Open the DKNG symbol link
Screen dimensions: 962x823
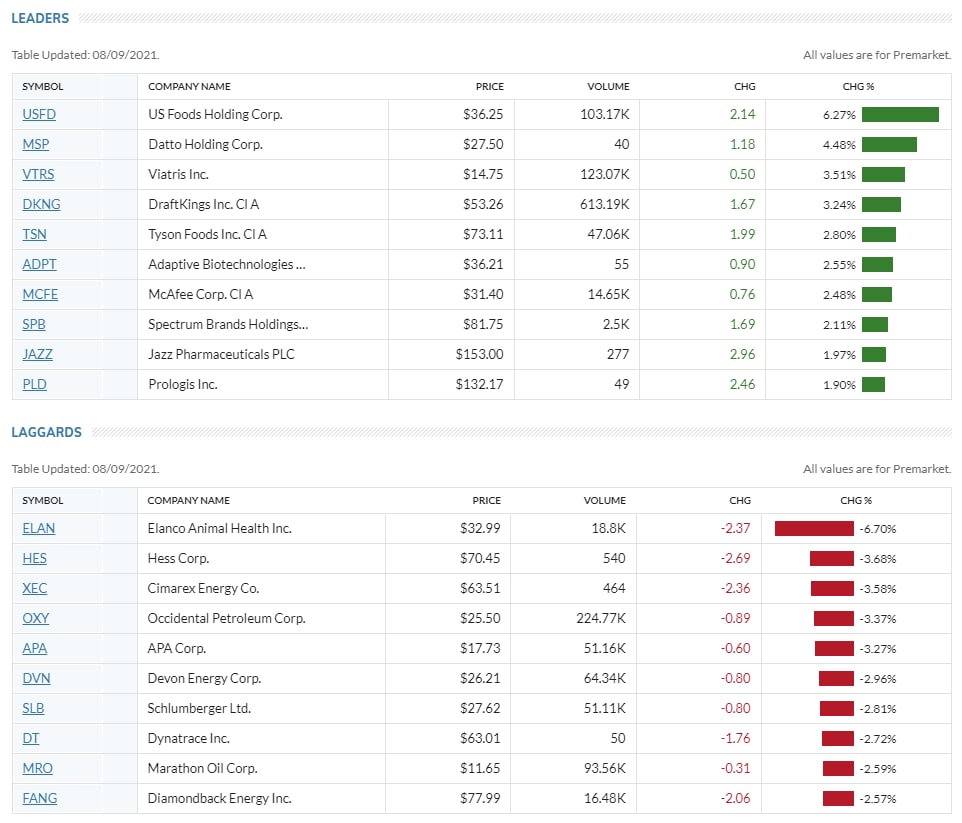[41, 204]
